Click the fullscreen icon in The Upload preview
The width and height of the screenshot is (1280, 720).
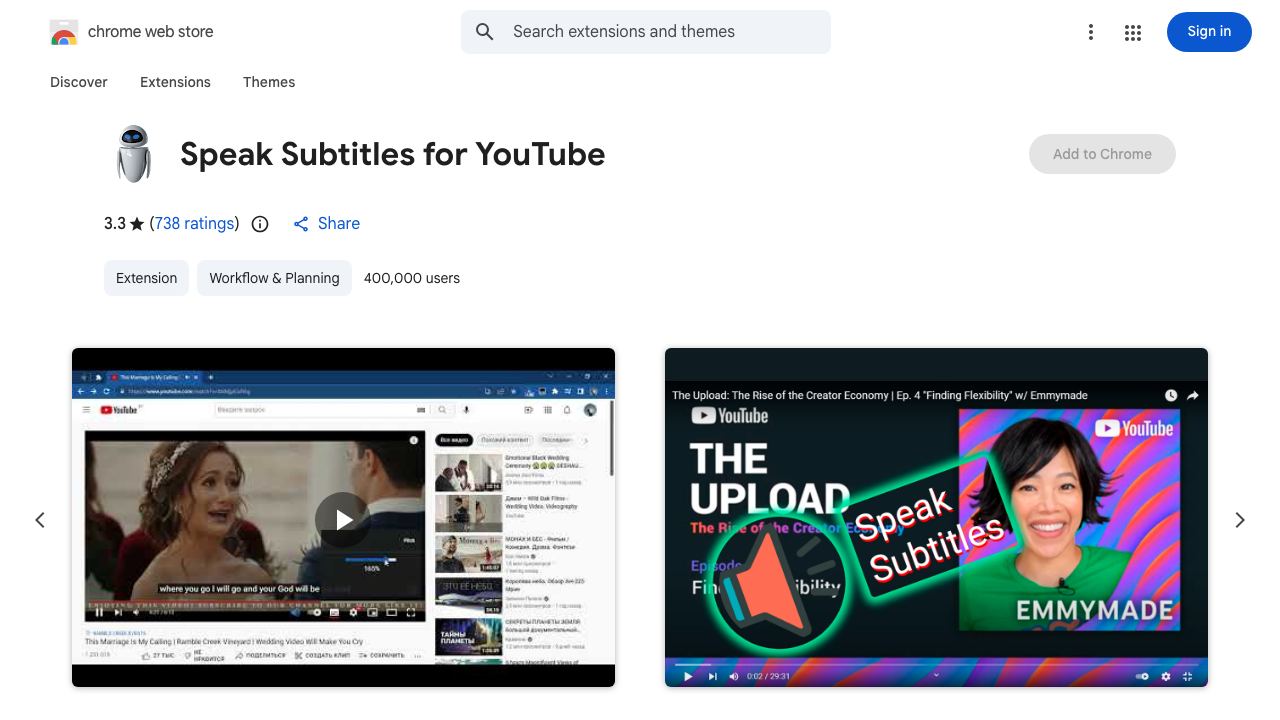click(x=1188, y=677)
